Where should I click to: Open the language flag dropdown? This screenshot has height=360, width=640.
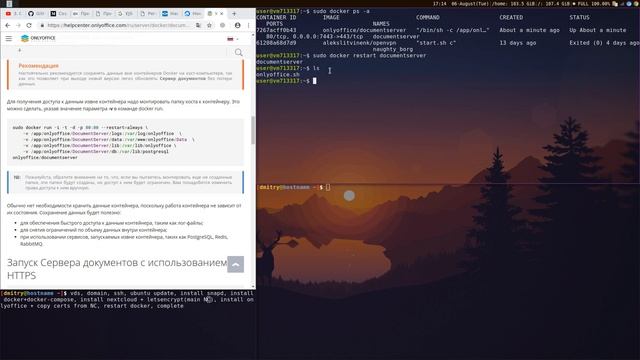coord(233,39)
